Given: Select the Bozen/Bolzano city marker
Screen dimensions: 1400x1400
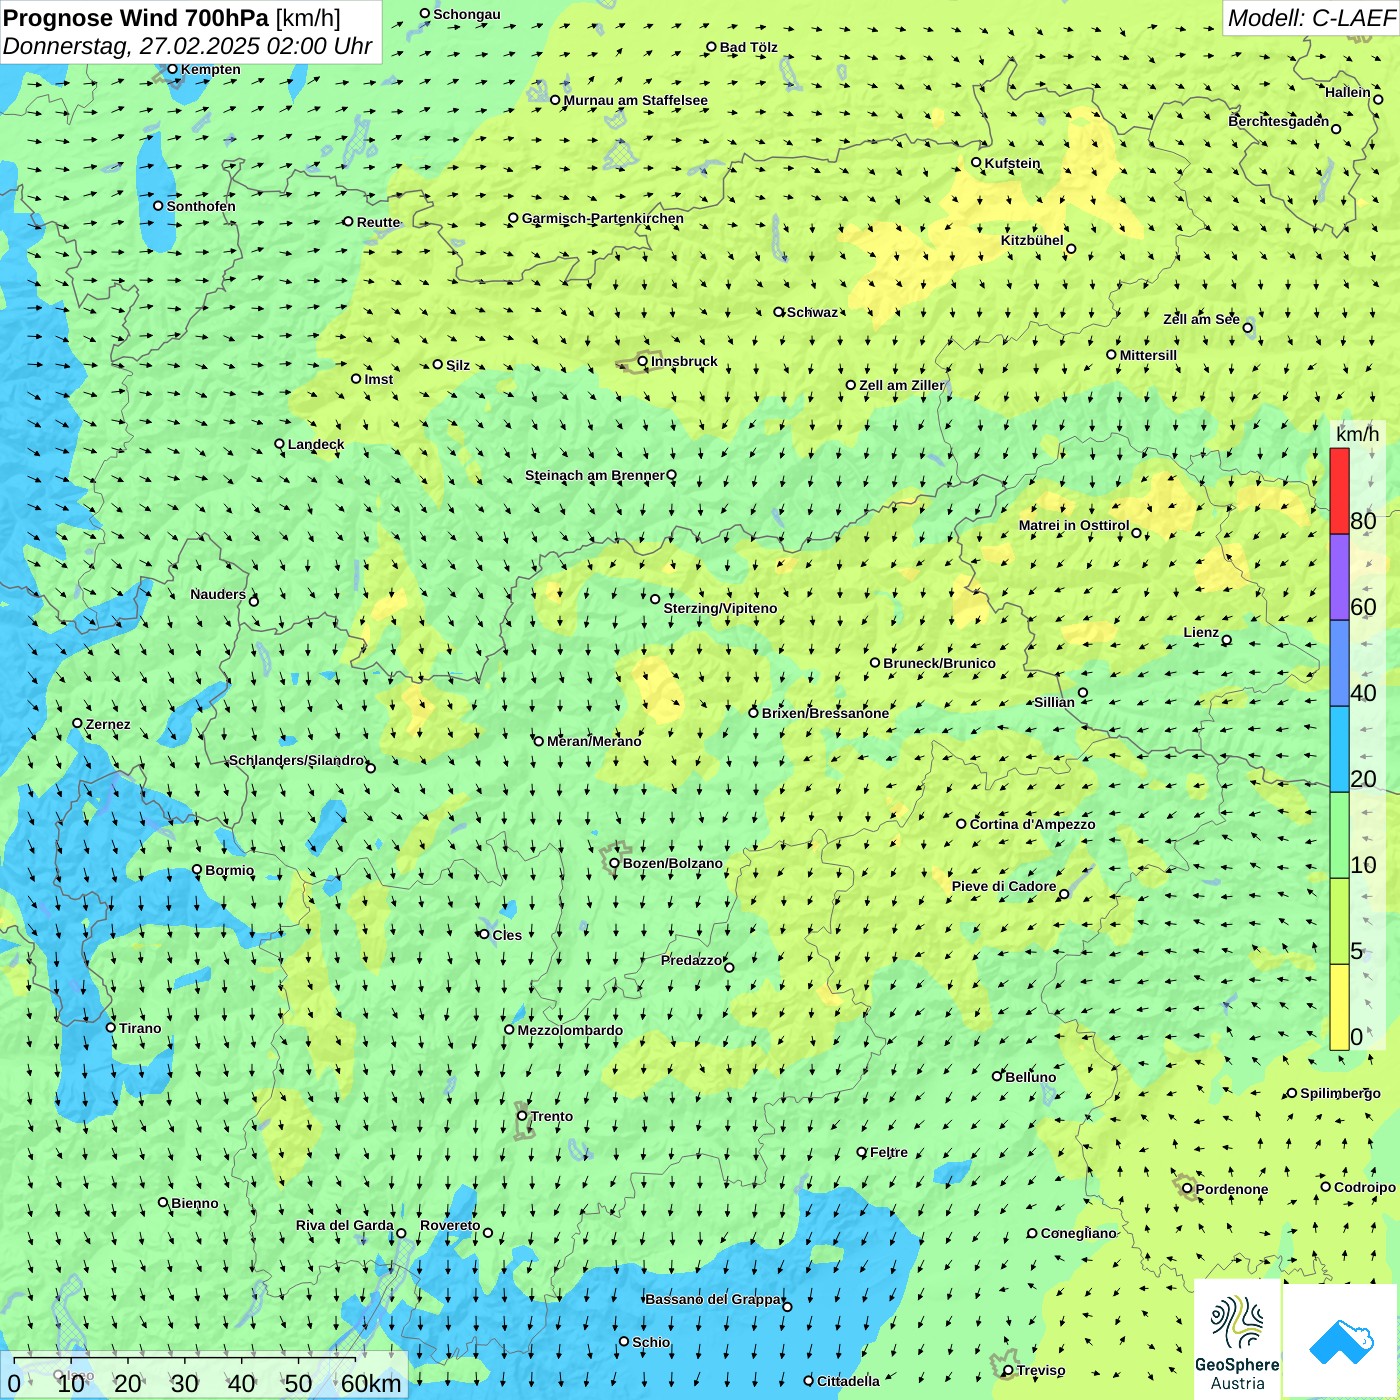Looking at the screenshot, I should pos(615,863).
